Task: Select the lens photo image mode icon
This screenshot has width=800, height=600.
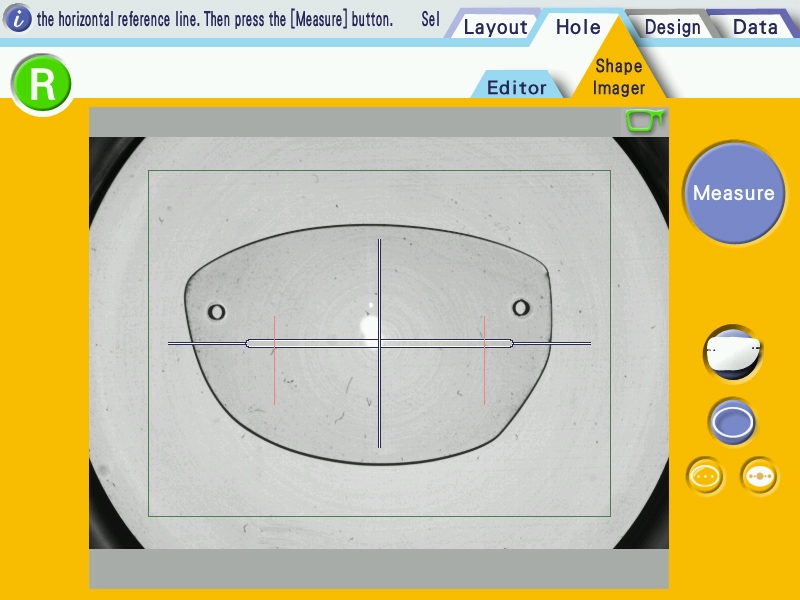Action: click(x=733, y=353)
